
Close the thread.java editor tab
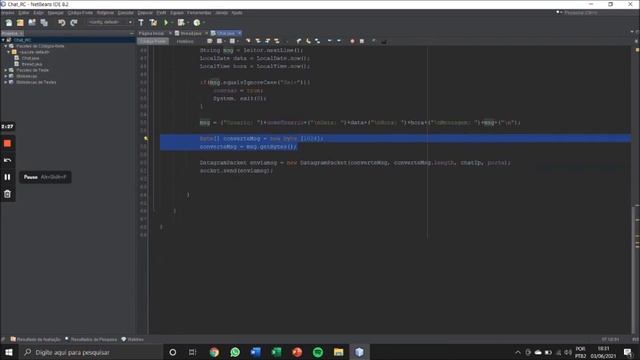(x=207, y=33)
